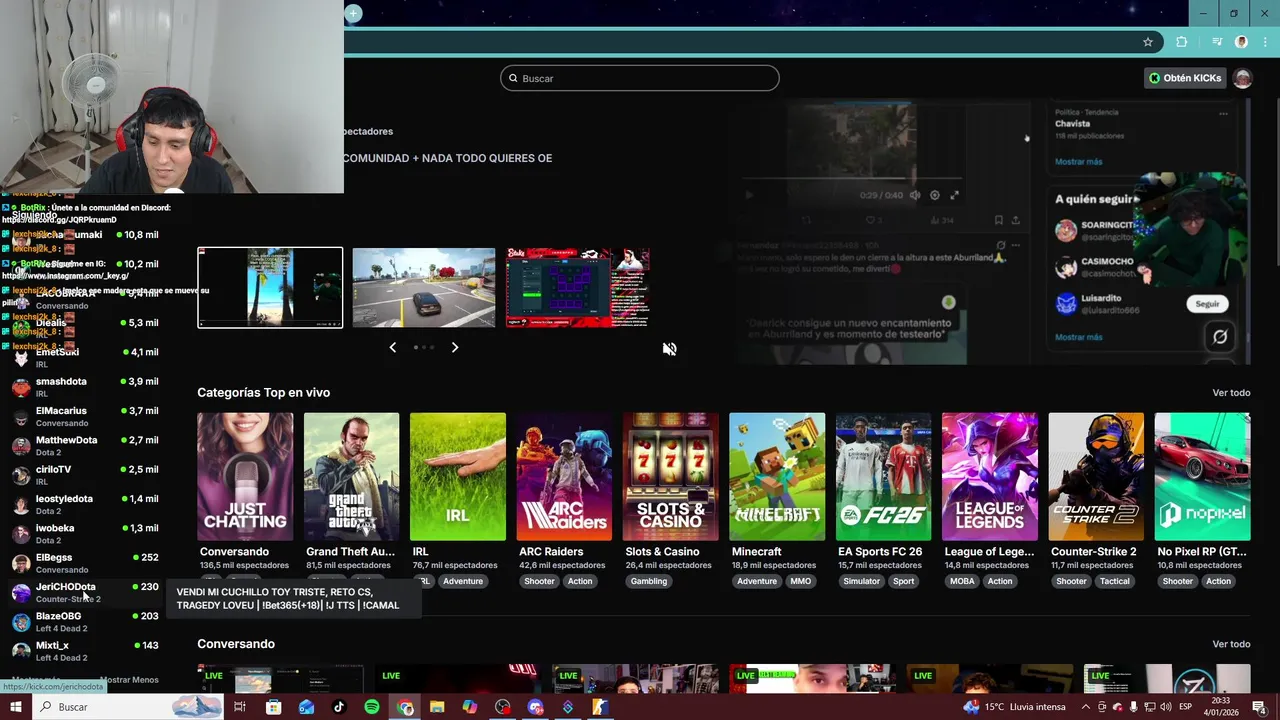Go to next featured stream arrow
1280x720 pixels.
click(455, 347)
